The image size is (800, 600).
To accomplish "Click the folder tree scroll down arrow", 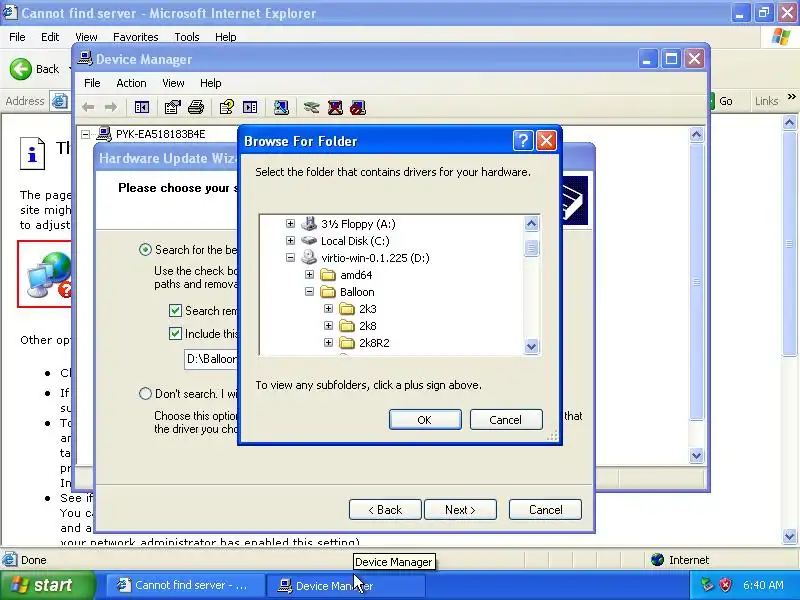I will coord(531,346).
